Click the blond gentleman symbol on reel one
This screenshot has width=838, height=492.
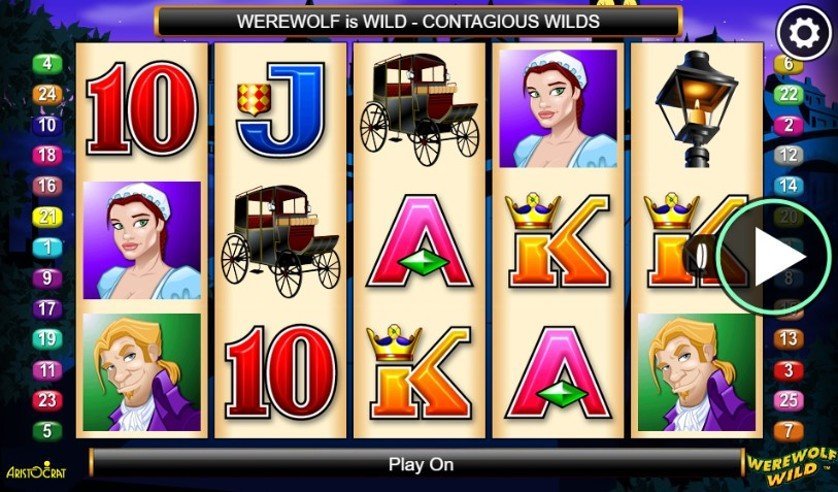(x=142, y=372)
